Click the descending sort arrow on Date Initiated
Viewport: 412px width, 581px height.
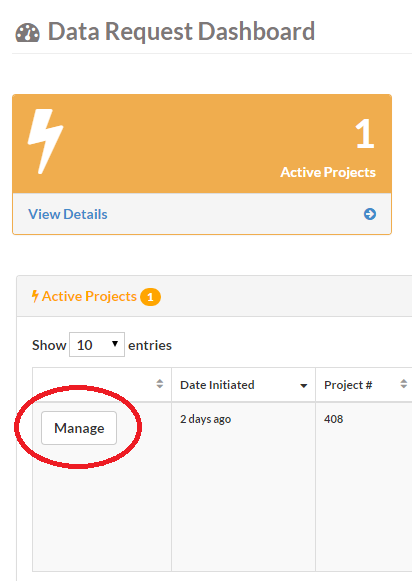303,386
